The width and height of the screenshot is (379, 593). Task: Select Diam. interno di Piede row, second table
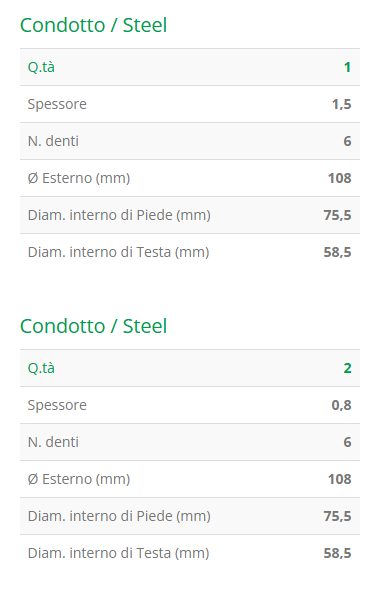point(190,516)
